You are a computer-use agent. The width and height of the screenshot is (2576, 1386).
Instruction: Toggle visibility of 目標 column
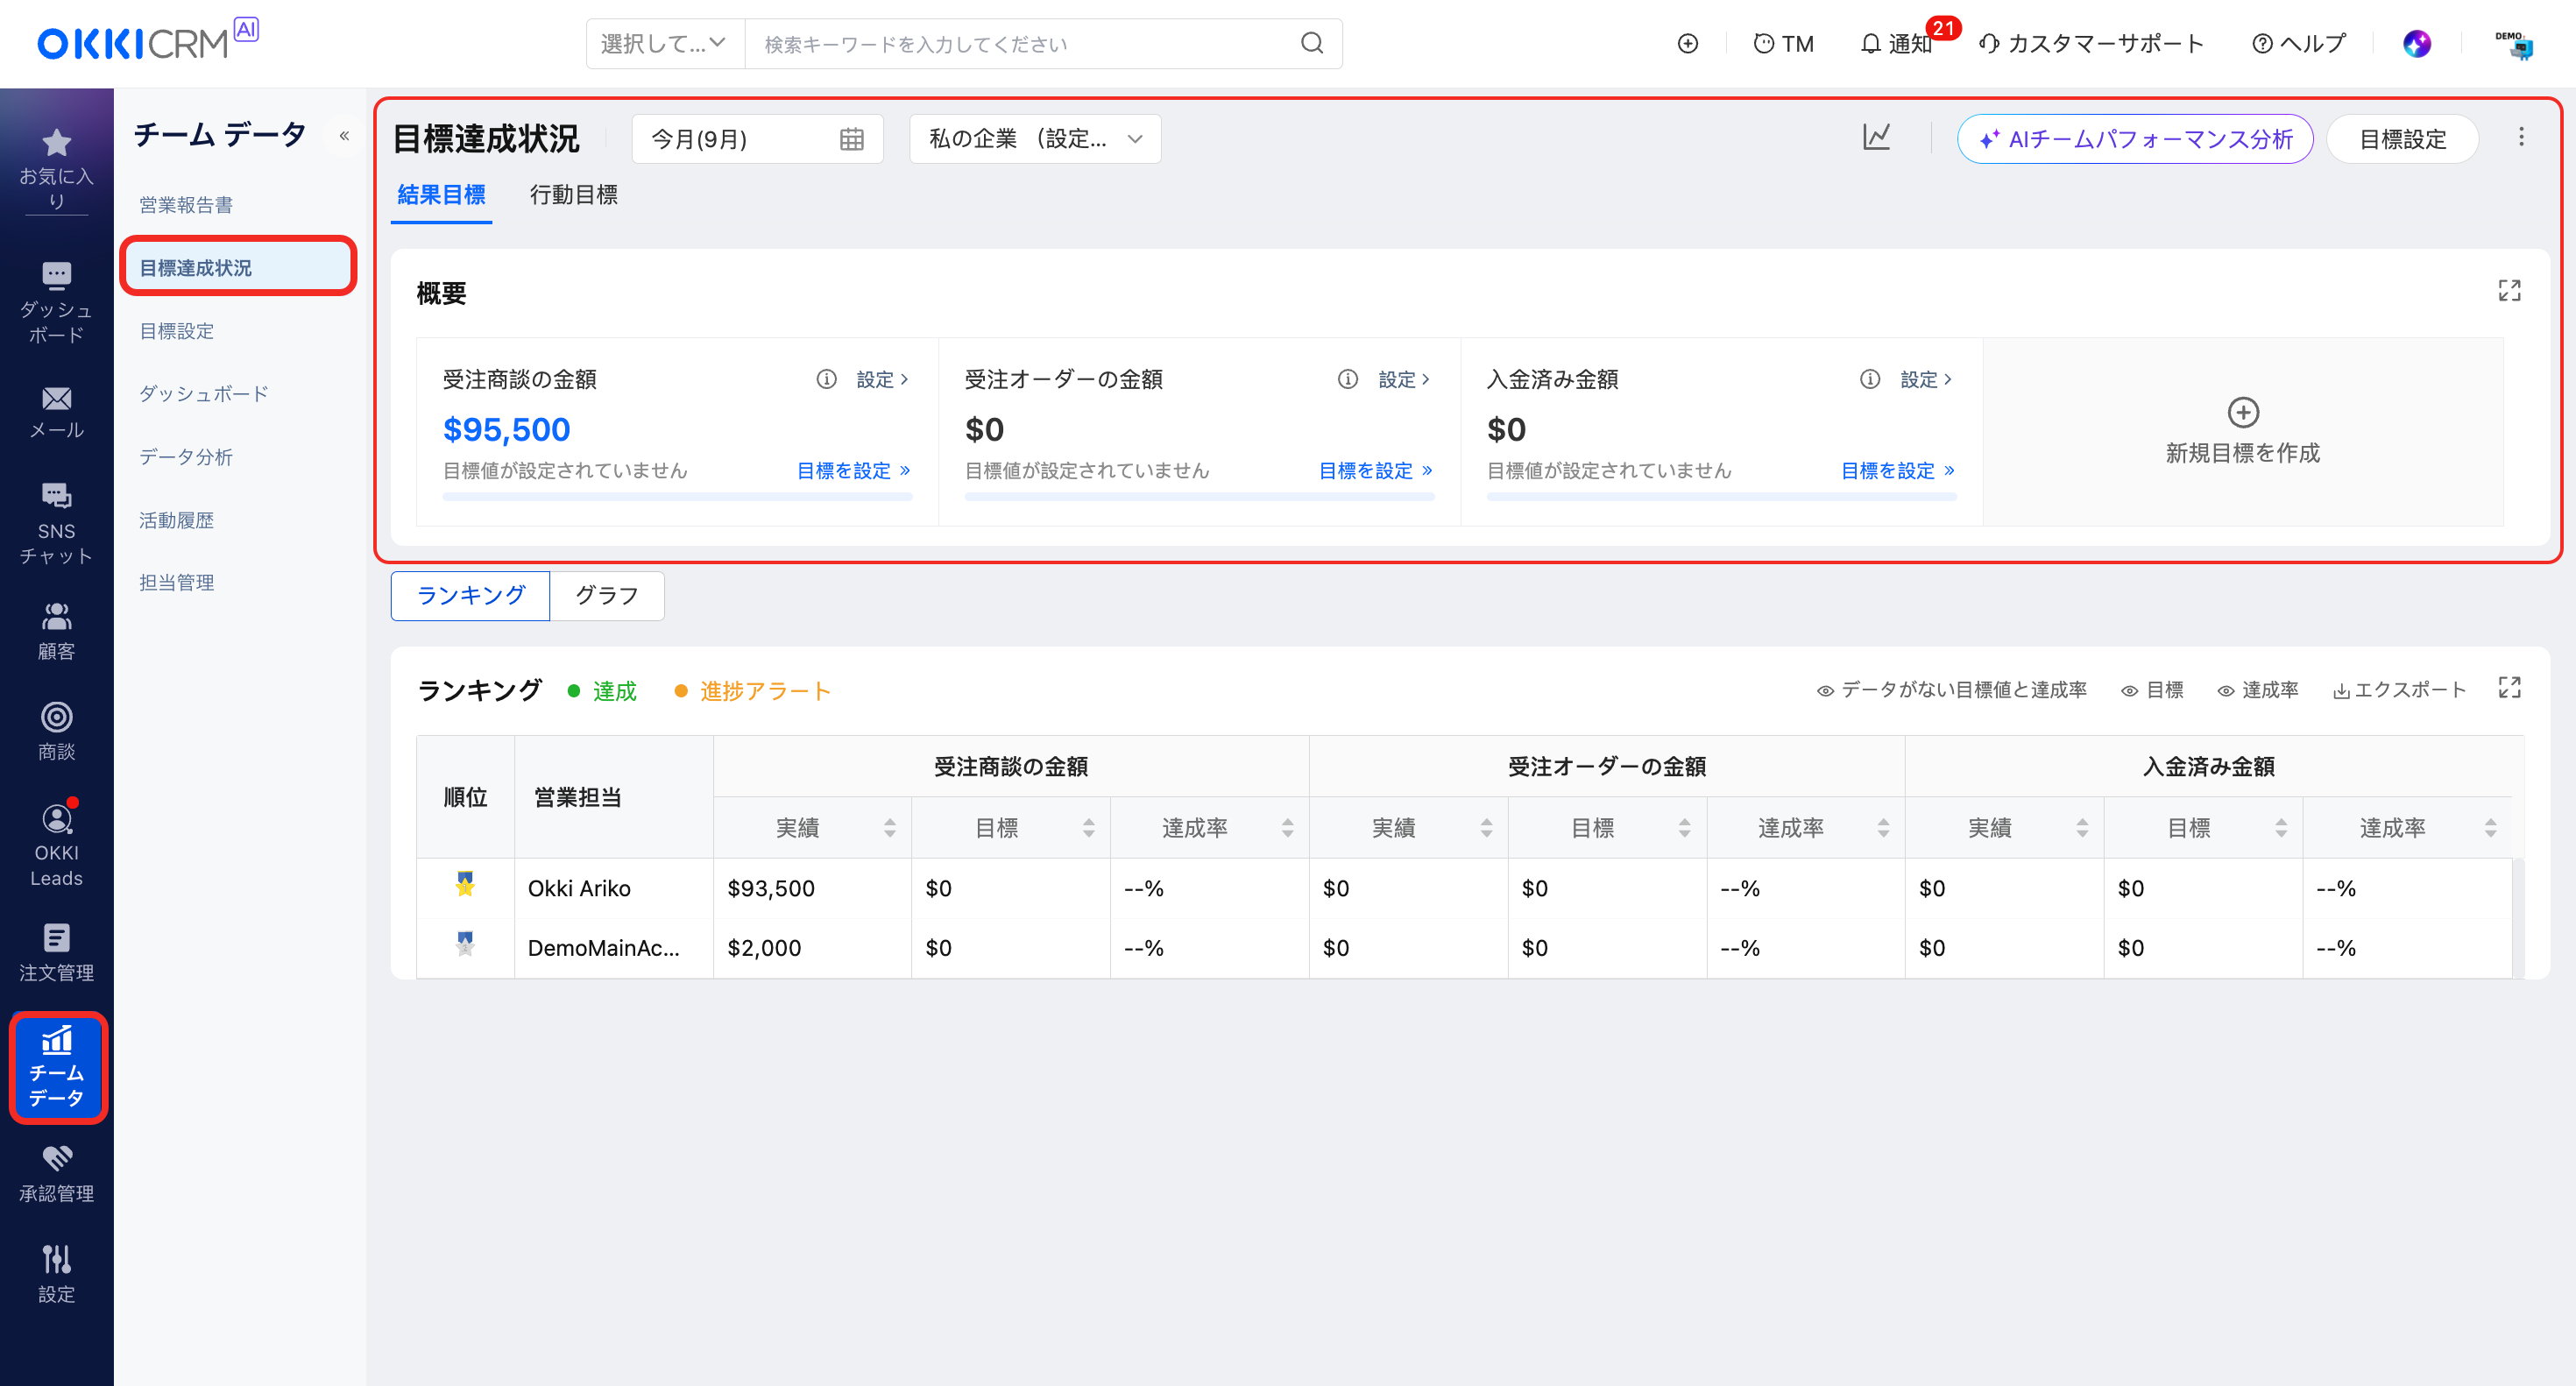[2151, 690]
